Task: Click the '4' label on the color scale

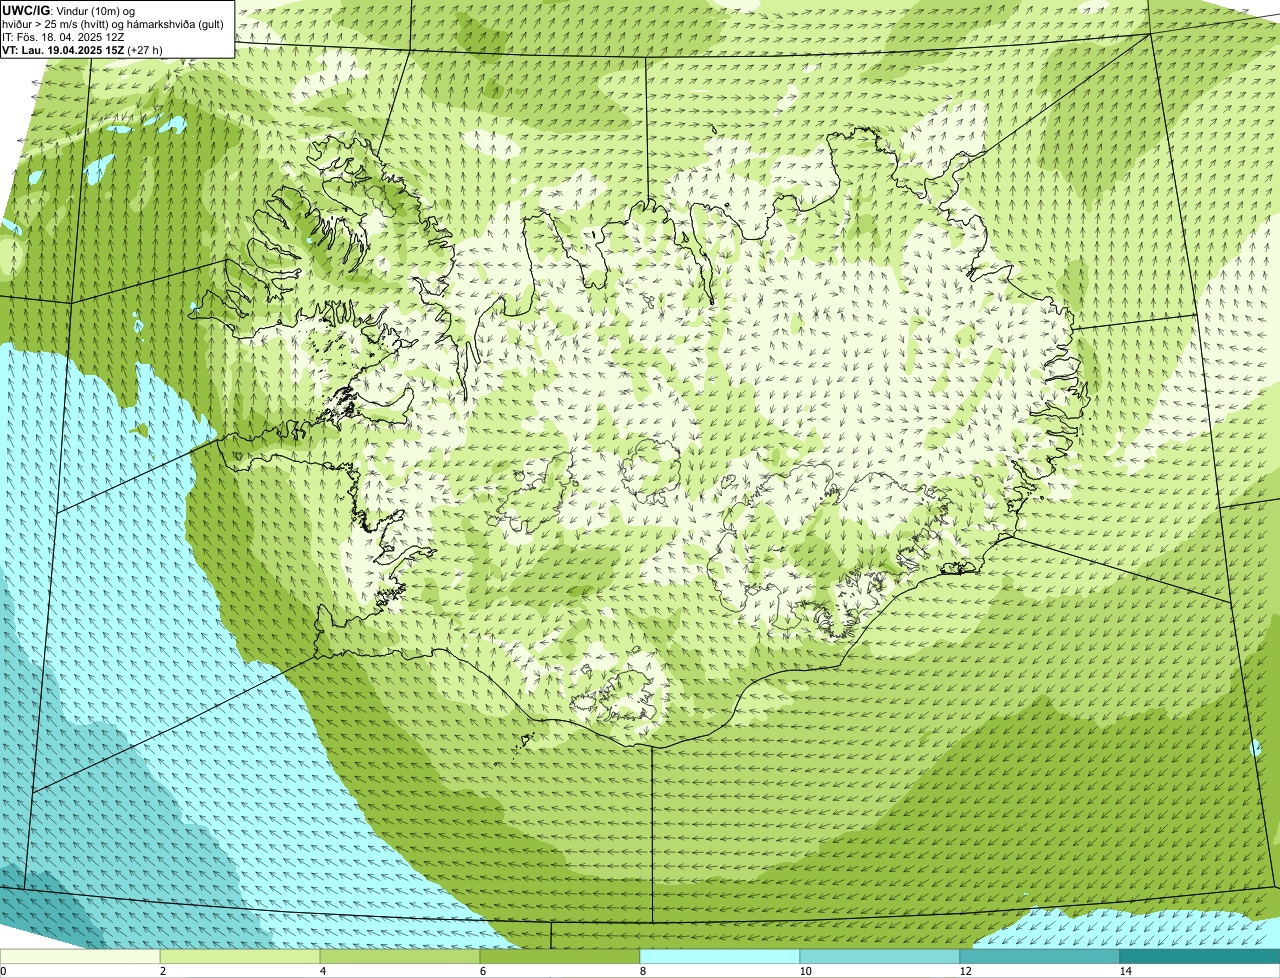Action: tap(323, 971)
